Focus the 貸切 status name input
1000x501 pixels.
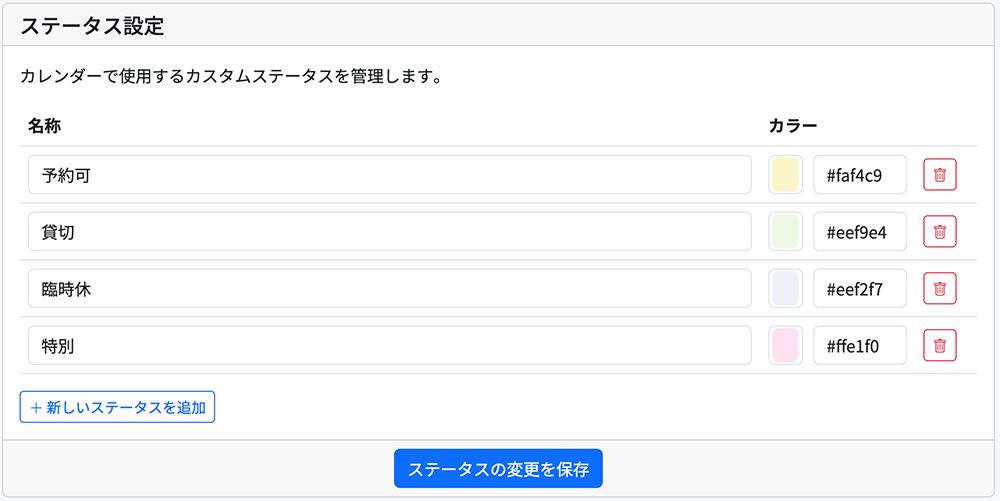pos(390,232)
